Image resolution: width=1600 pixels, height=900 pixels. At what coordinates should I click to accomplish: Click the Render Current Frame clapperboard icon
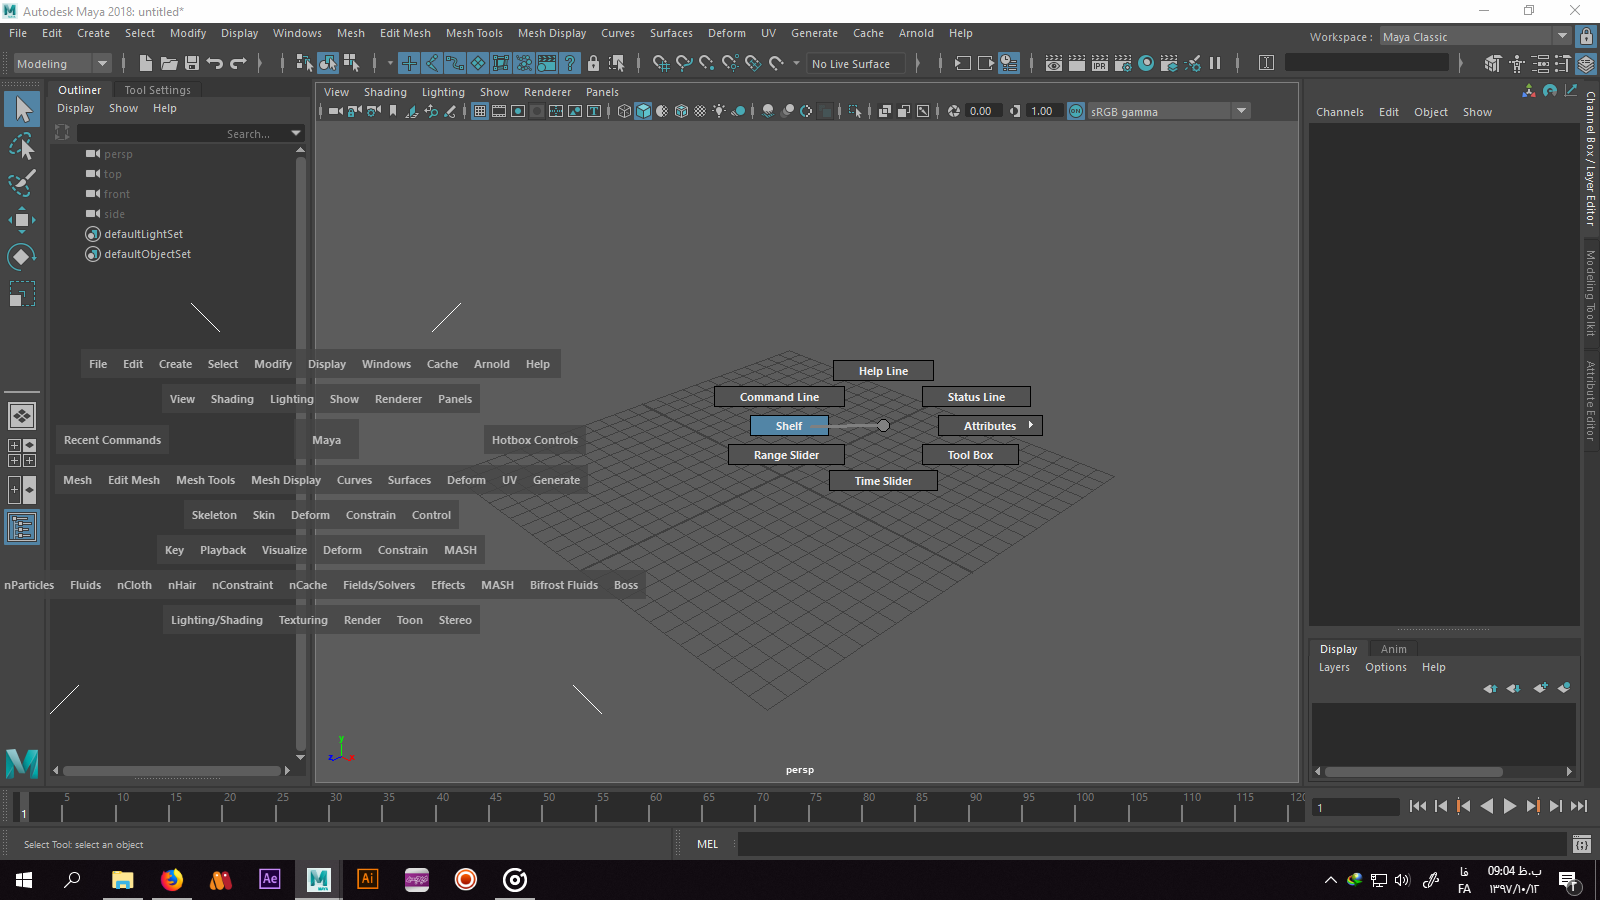point(1077,63)
